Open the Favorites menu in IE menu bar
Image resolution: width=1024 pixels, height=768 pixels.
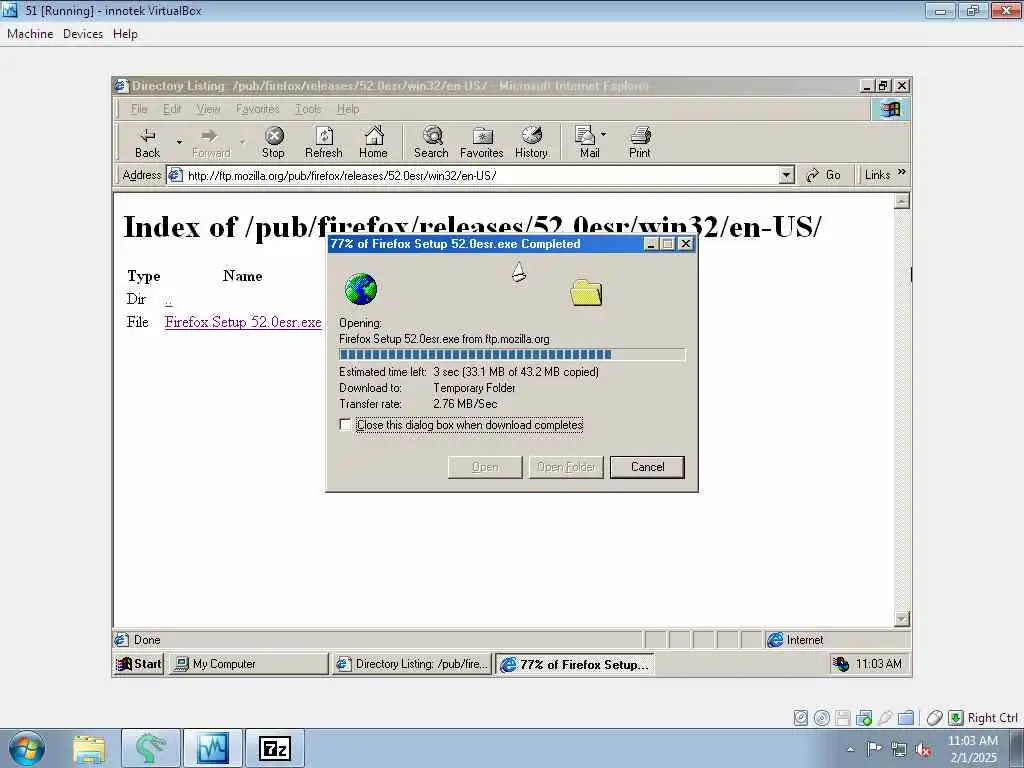coord(258,109)
